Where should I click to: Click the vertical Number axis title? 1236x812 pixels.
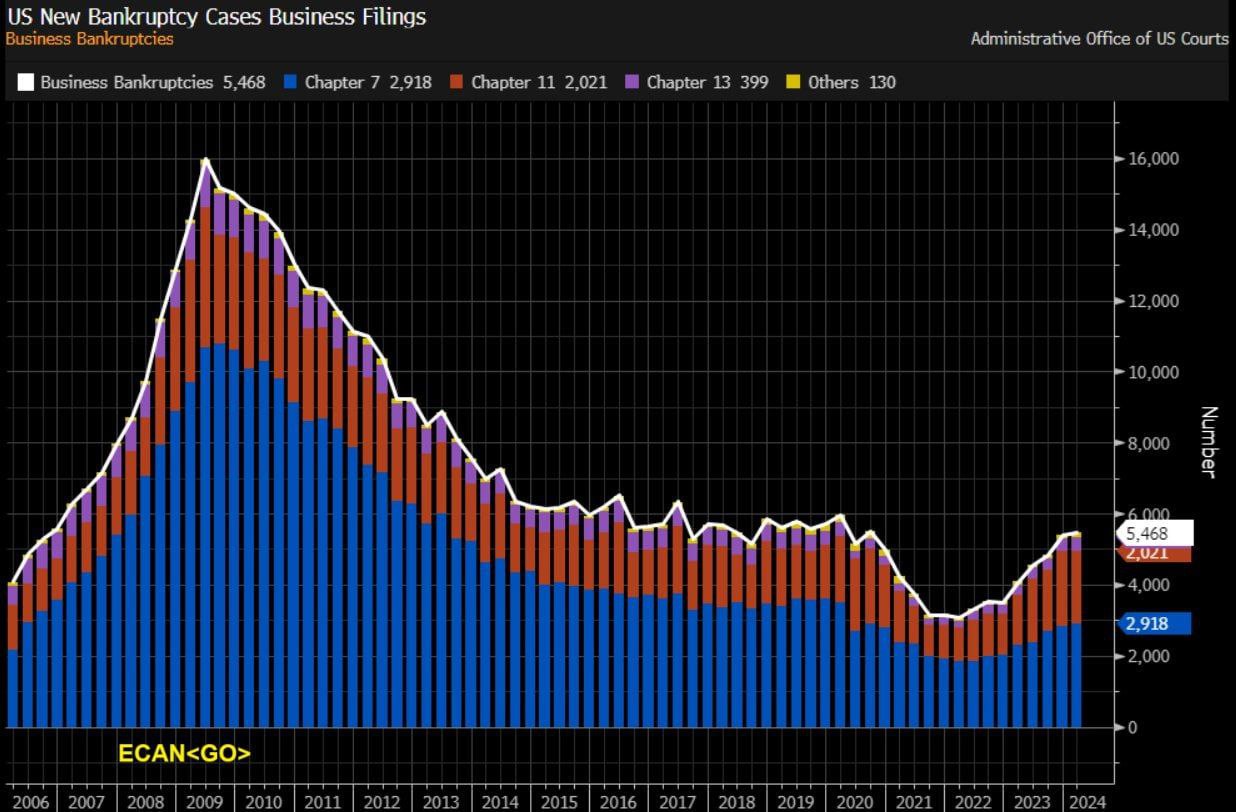coord(1208,442)
